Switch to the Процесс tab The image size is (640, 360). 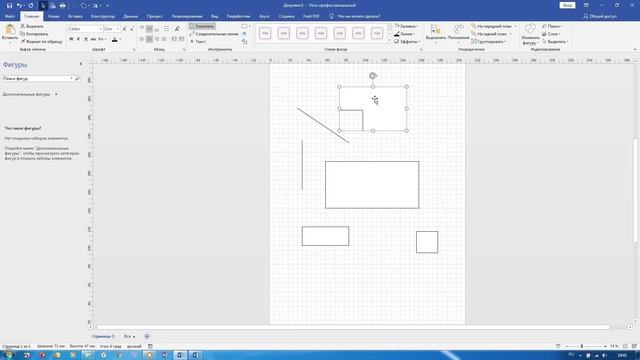[155, 16]
